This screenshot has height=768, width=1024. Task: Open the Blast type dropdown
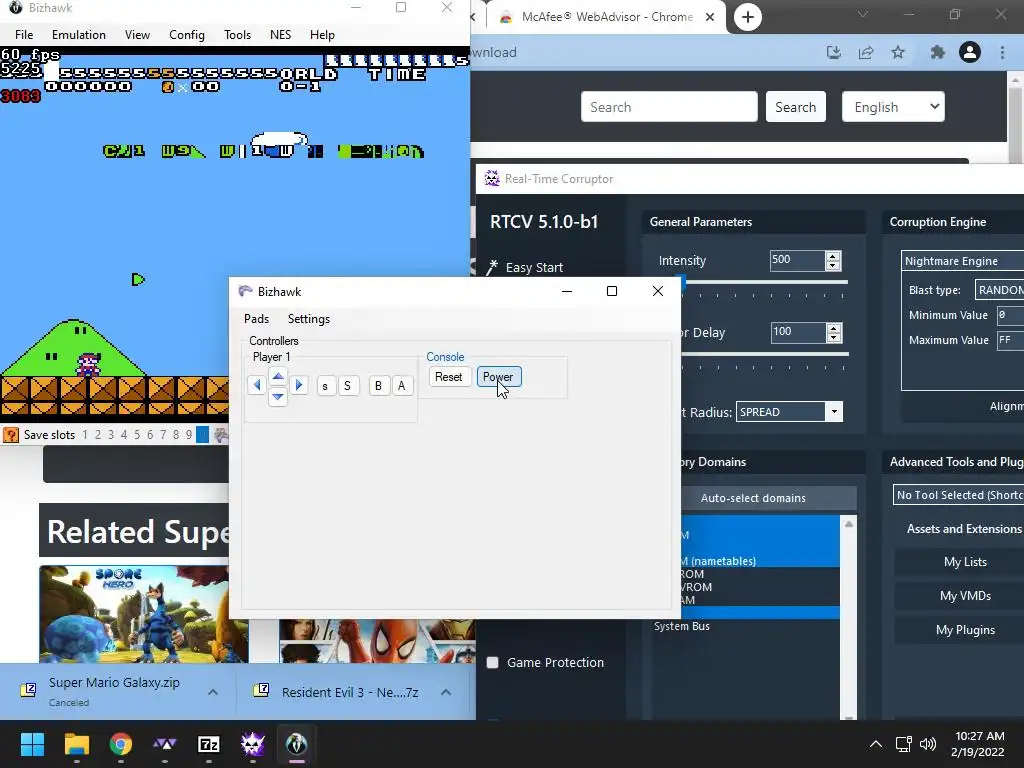[999, 290]
